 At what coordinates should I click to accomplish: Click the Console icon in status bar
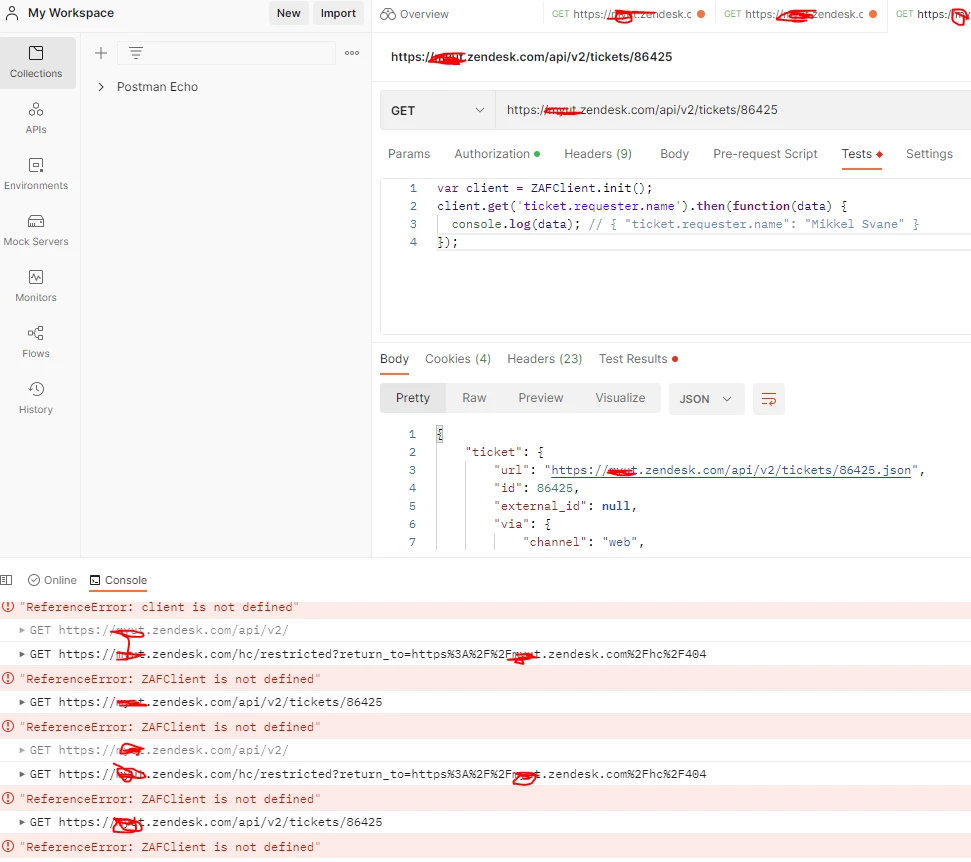click(x=95, y=580)
